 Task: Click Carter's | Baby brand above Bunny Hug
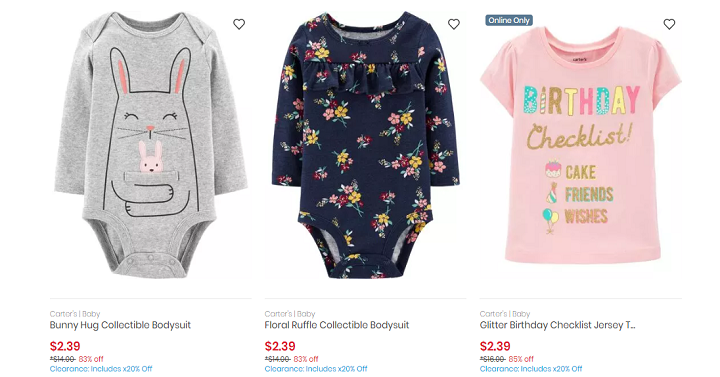point(75,314)
